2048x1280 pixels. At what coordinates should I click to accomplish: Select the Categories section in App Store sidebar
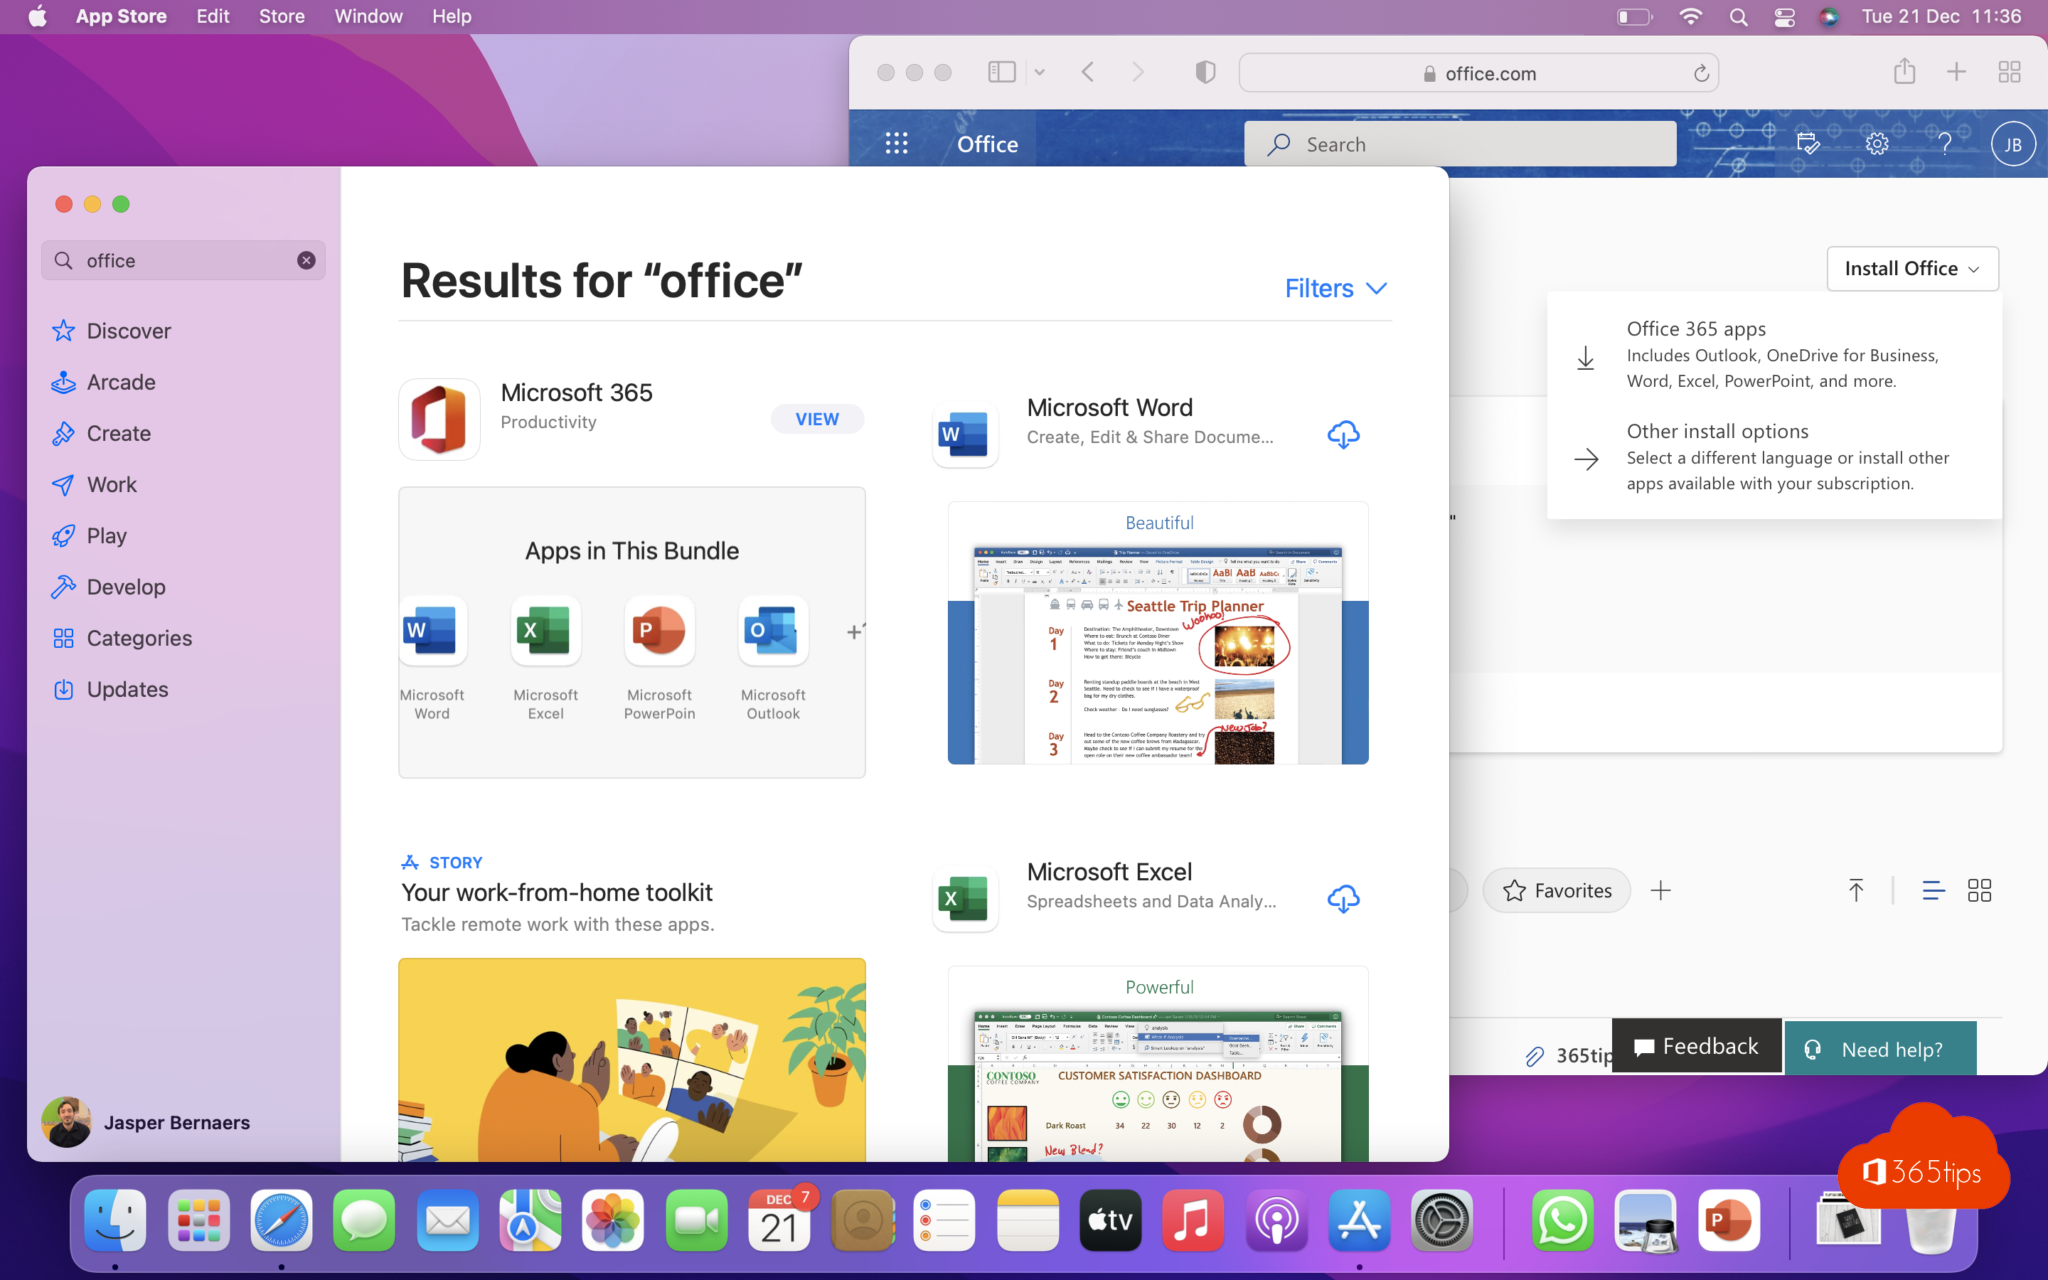(139, 637)
